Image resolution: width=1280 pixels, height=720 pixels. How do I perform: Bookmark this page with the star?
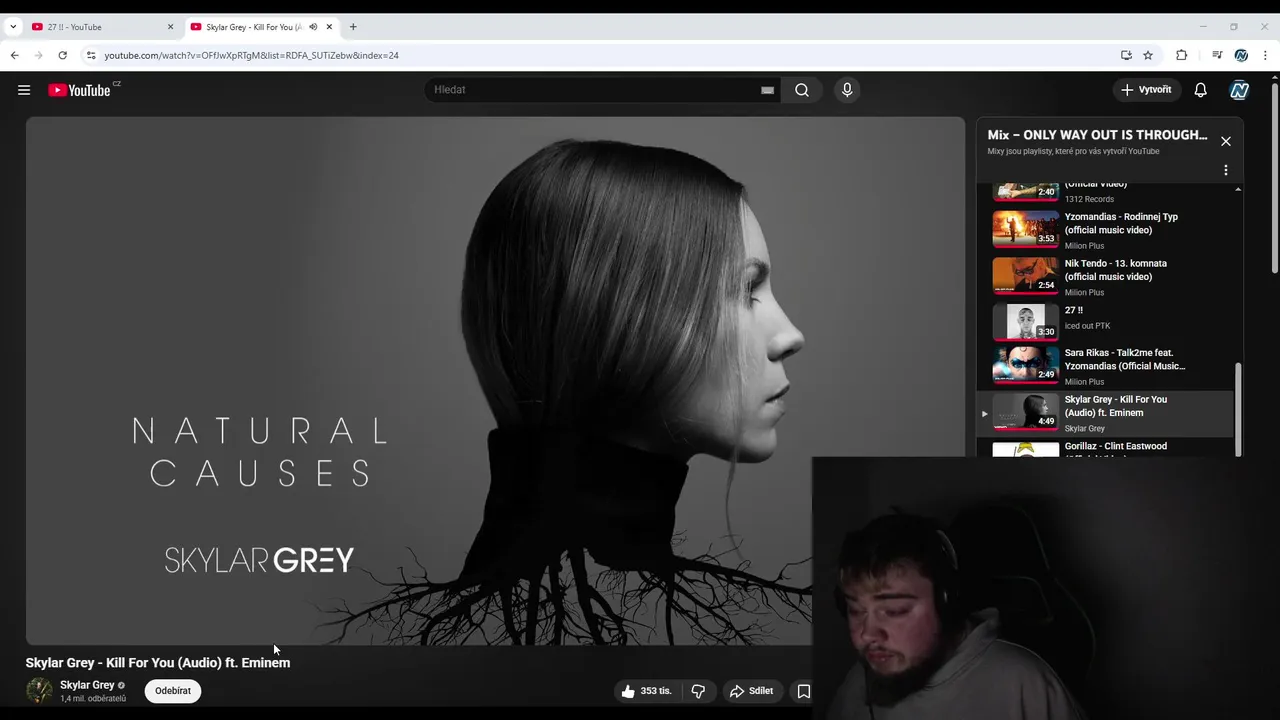tap(1148, 55)
